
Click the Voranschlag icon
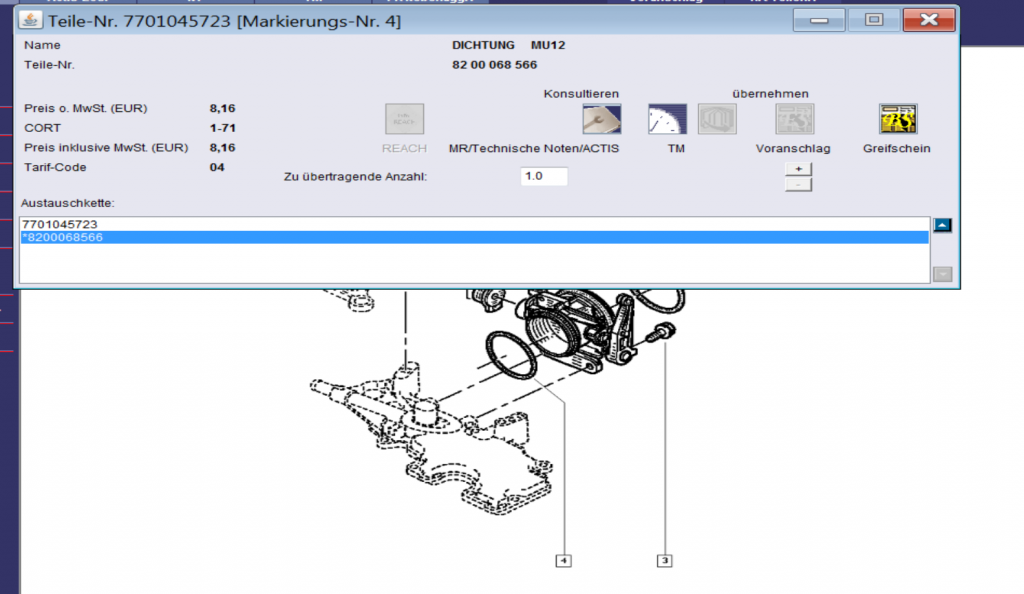[x=795, y=119]
